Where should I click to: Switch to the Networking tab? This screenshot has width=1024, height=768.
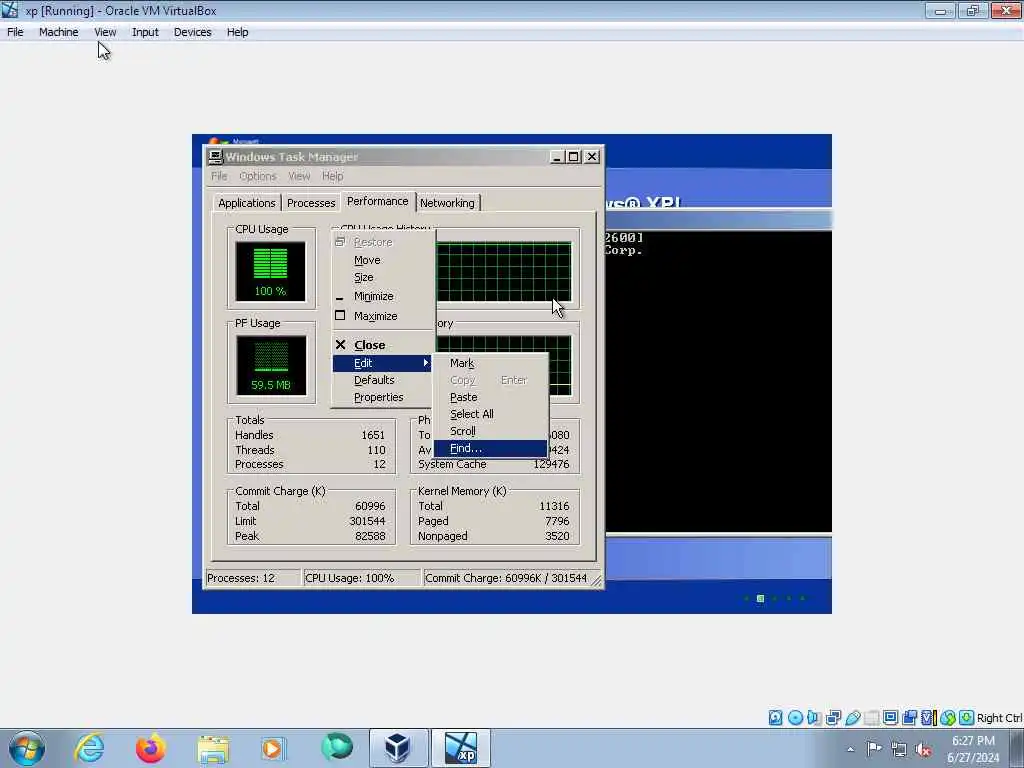(447, 203)
